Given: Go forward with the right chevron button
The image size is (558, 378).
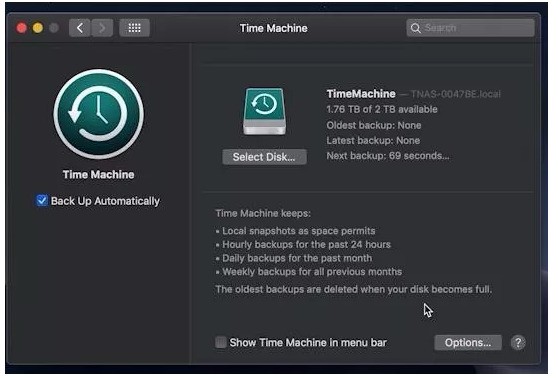Looking at the screenshot, I should point(102,28).
